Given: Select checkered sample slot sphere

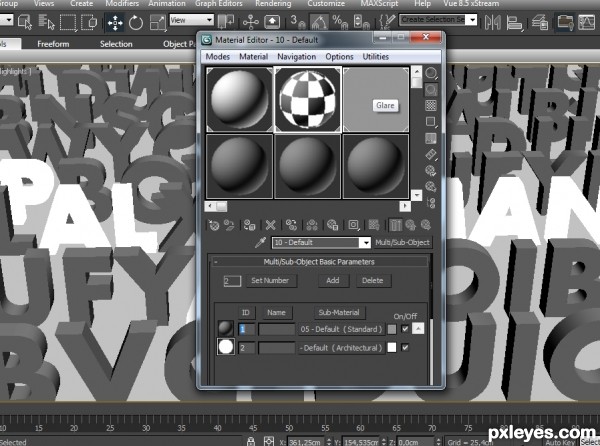Looking at the screenshot, I should tap(308, 99).
